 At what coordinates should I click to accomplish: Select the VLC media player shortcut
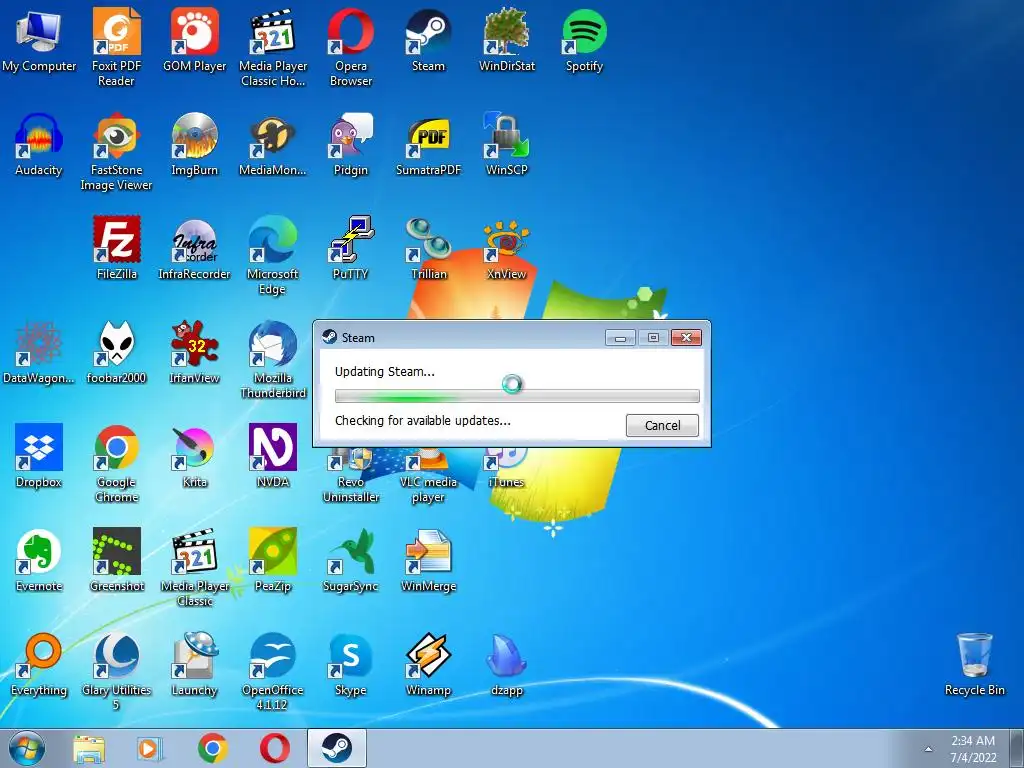tap(428, 475)
